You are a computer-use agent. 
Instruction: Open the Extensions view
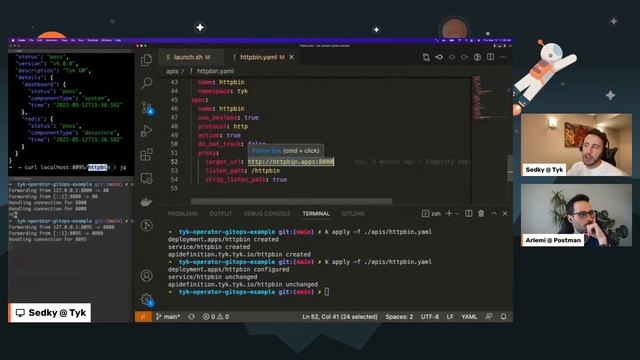tap(147, 155)
